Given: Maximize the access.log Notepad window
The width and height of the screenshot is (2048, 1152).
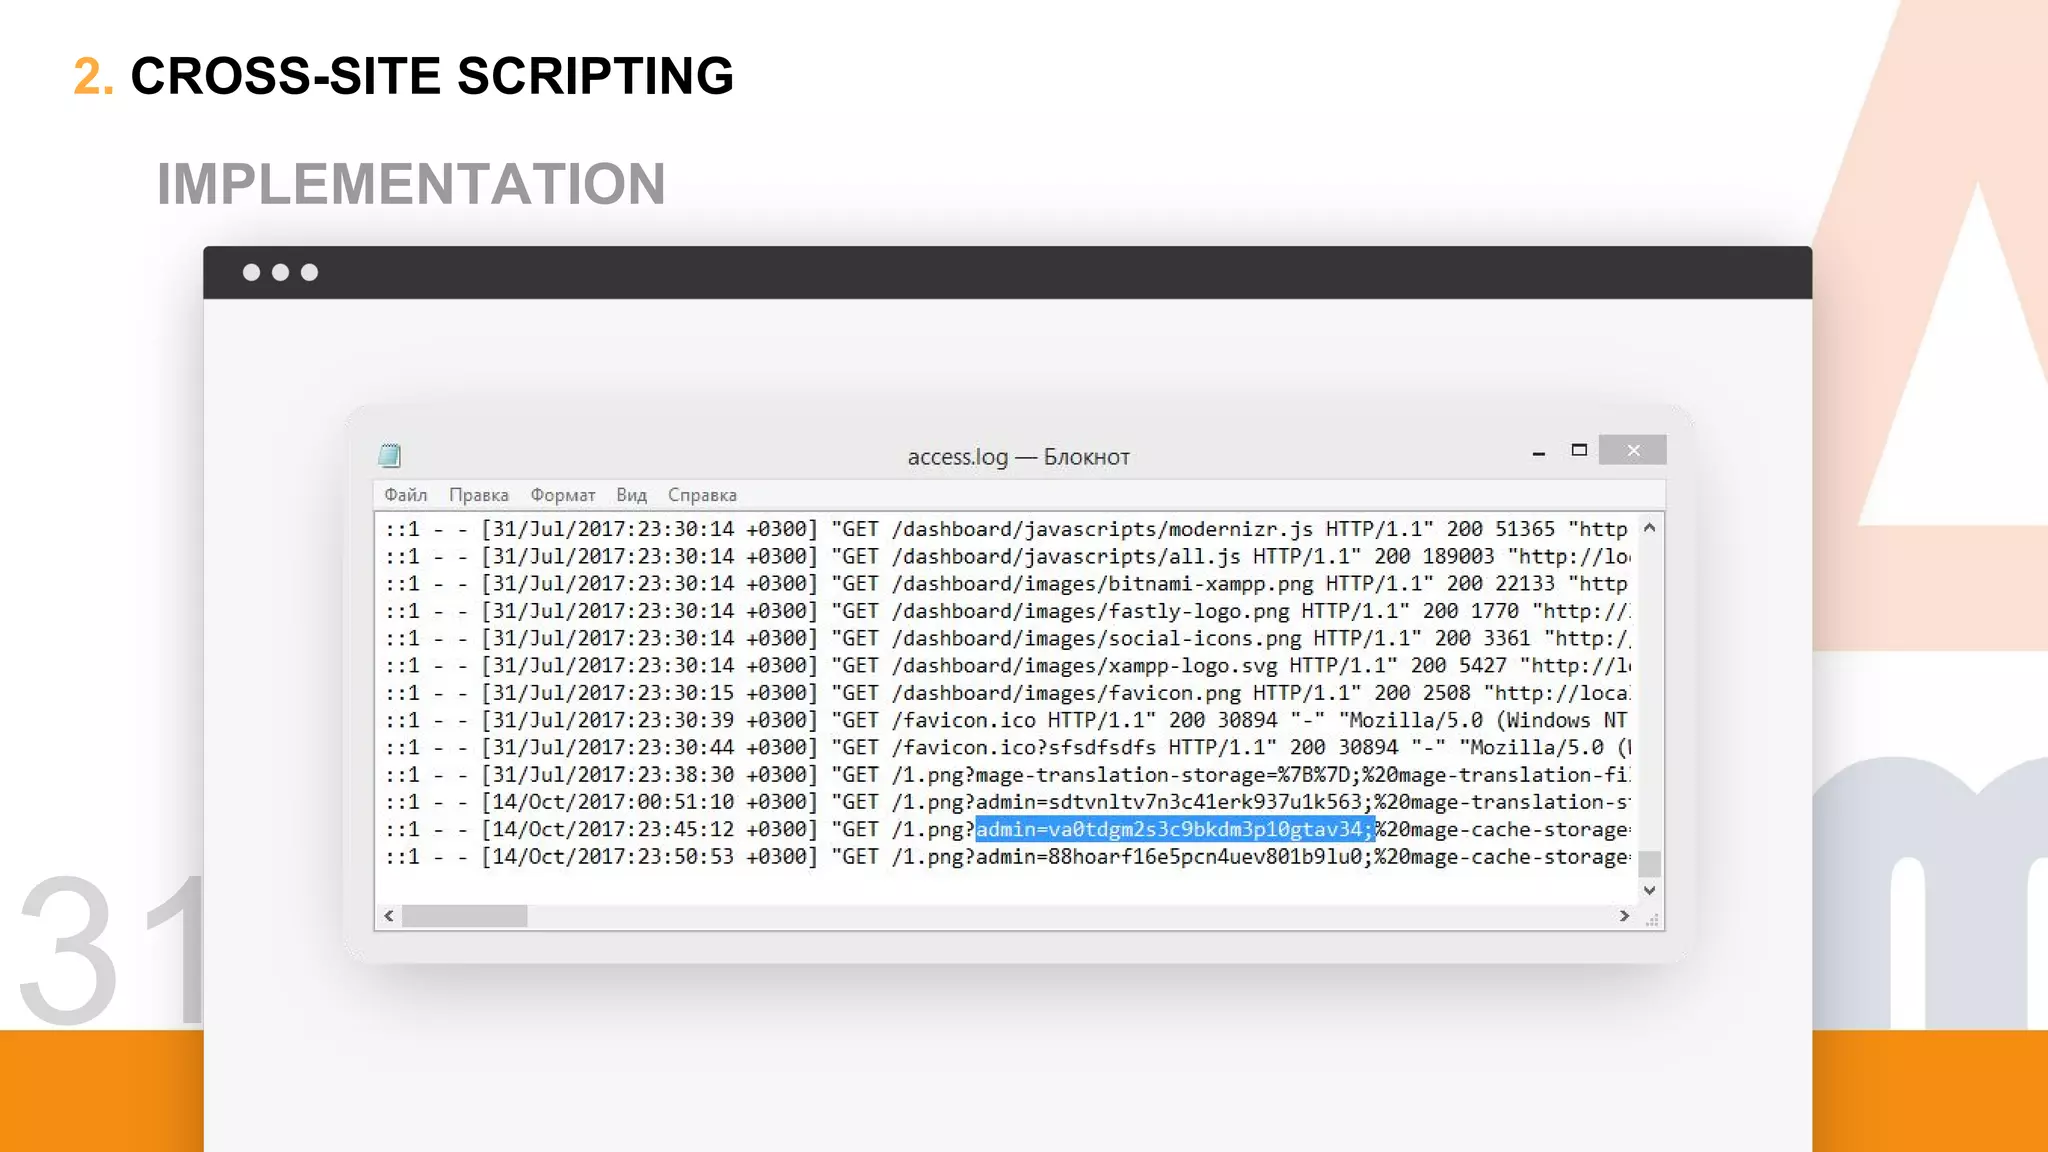Looking at the screenshot, I should (x=1579, y=450).
